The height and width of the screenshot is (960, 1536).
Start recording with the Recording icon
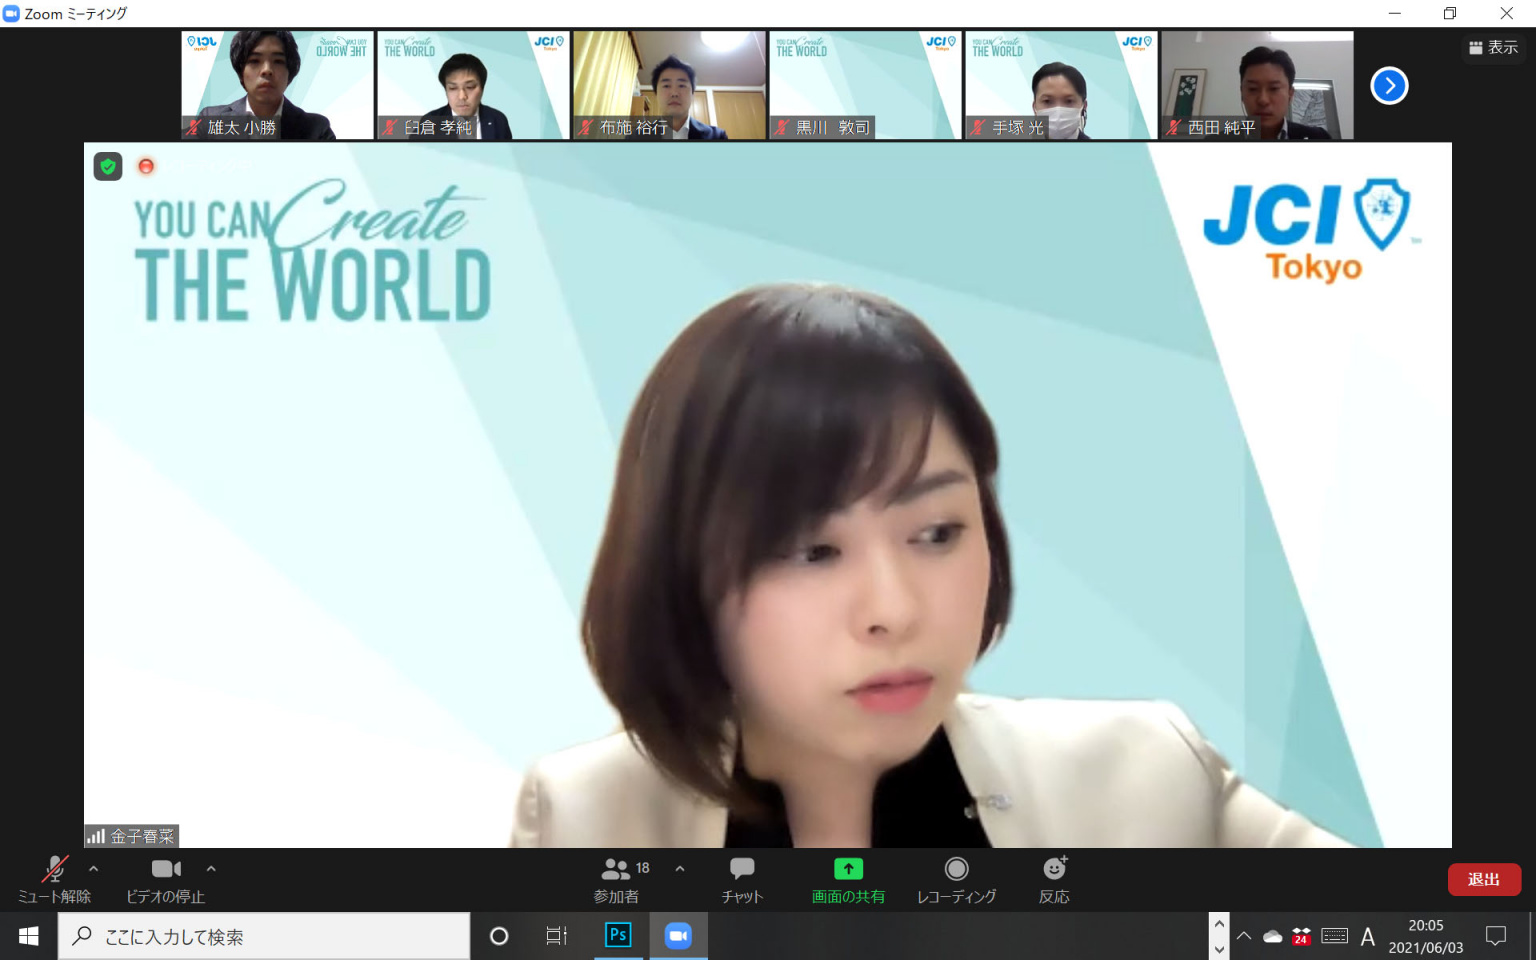956,869
